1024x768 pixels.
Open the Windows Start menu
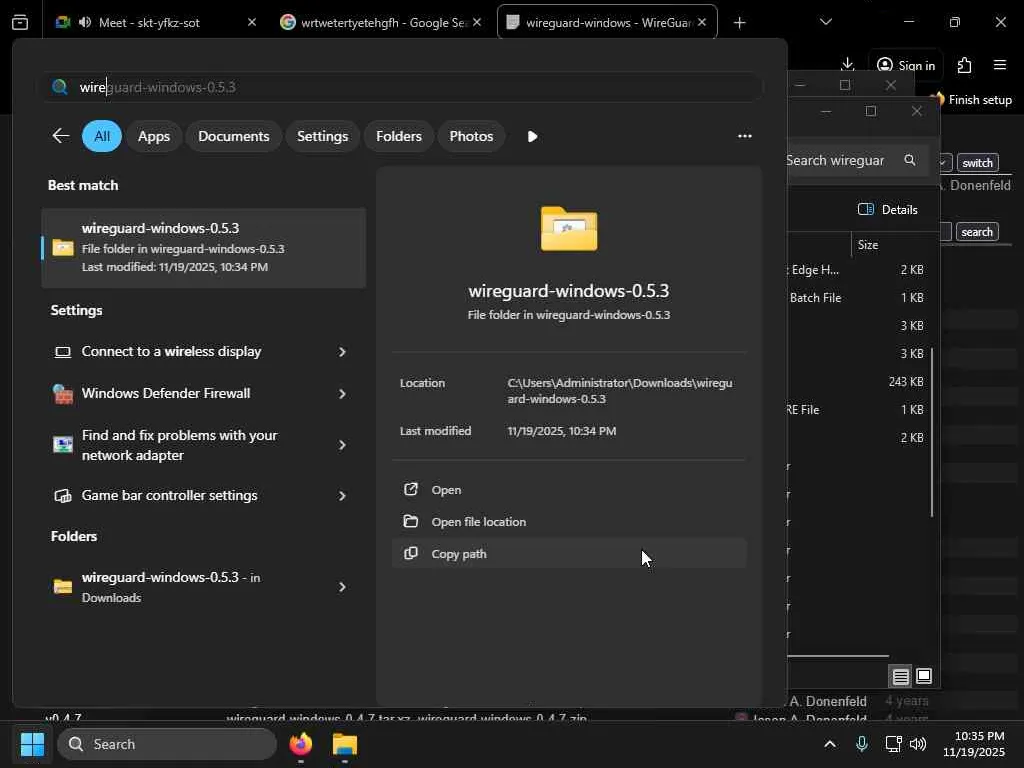pyautogui.click(x=32, y=744)
